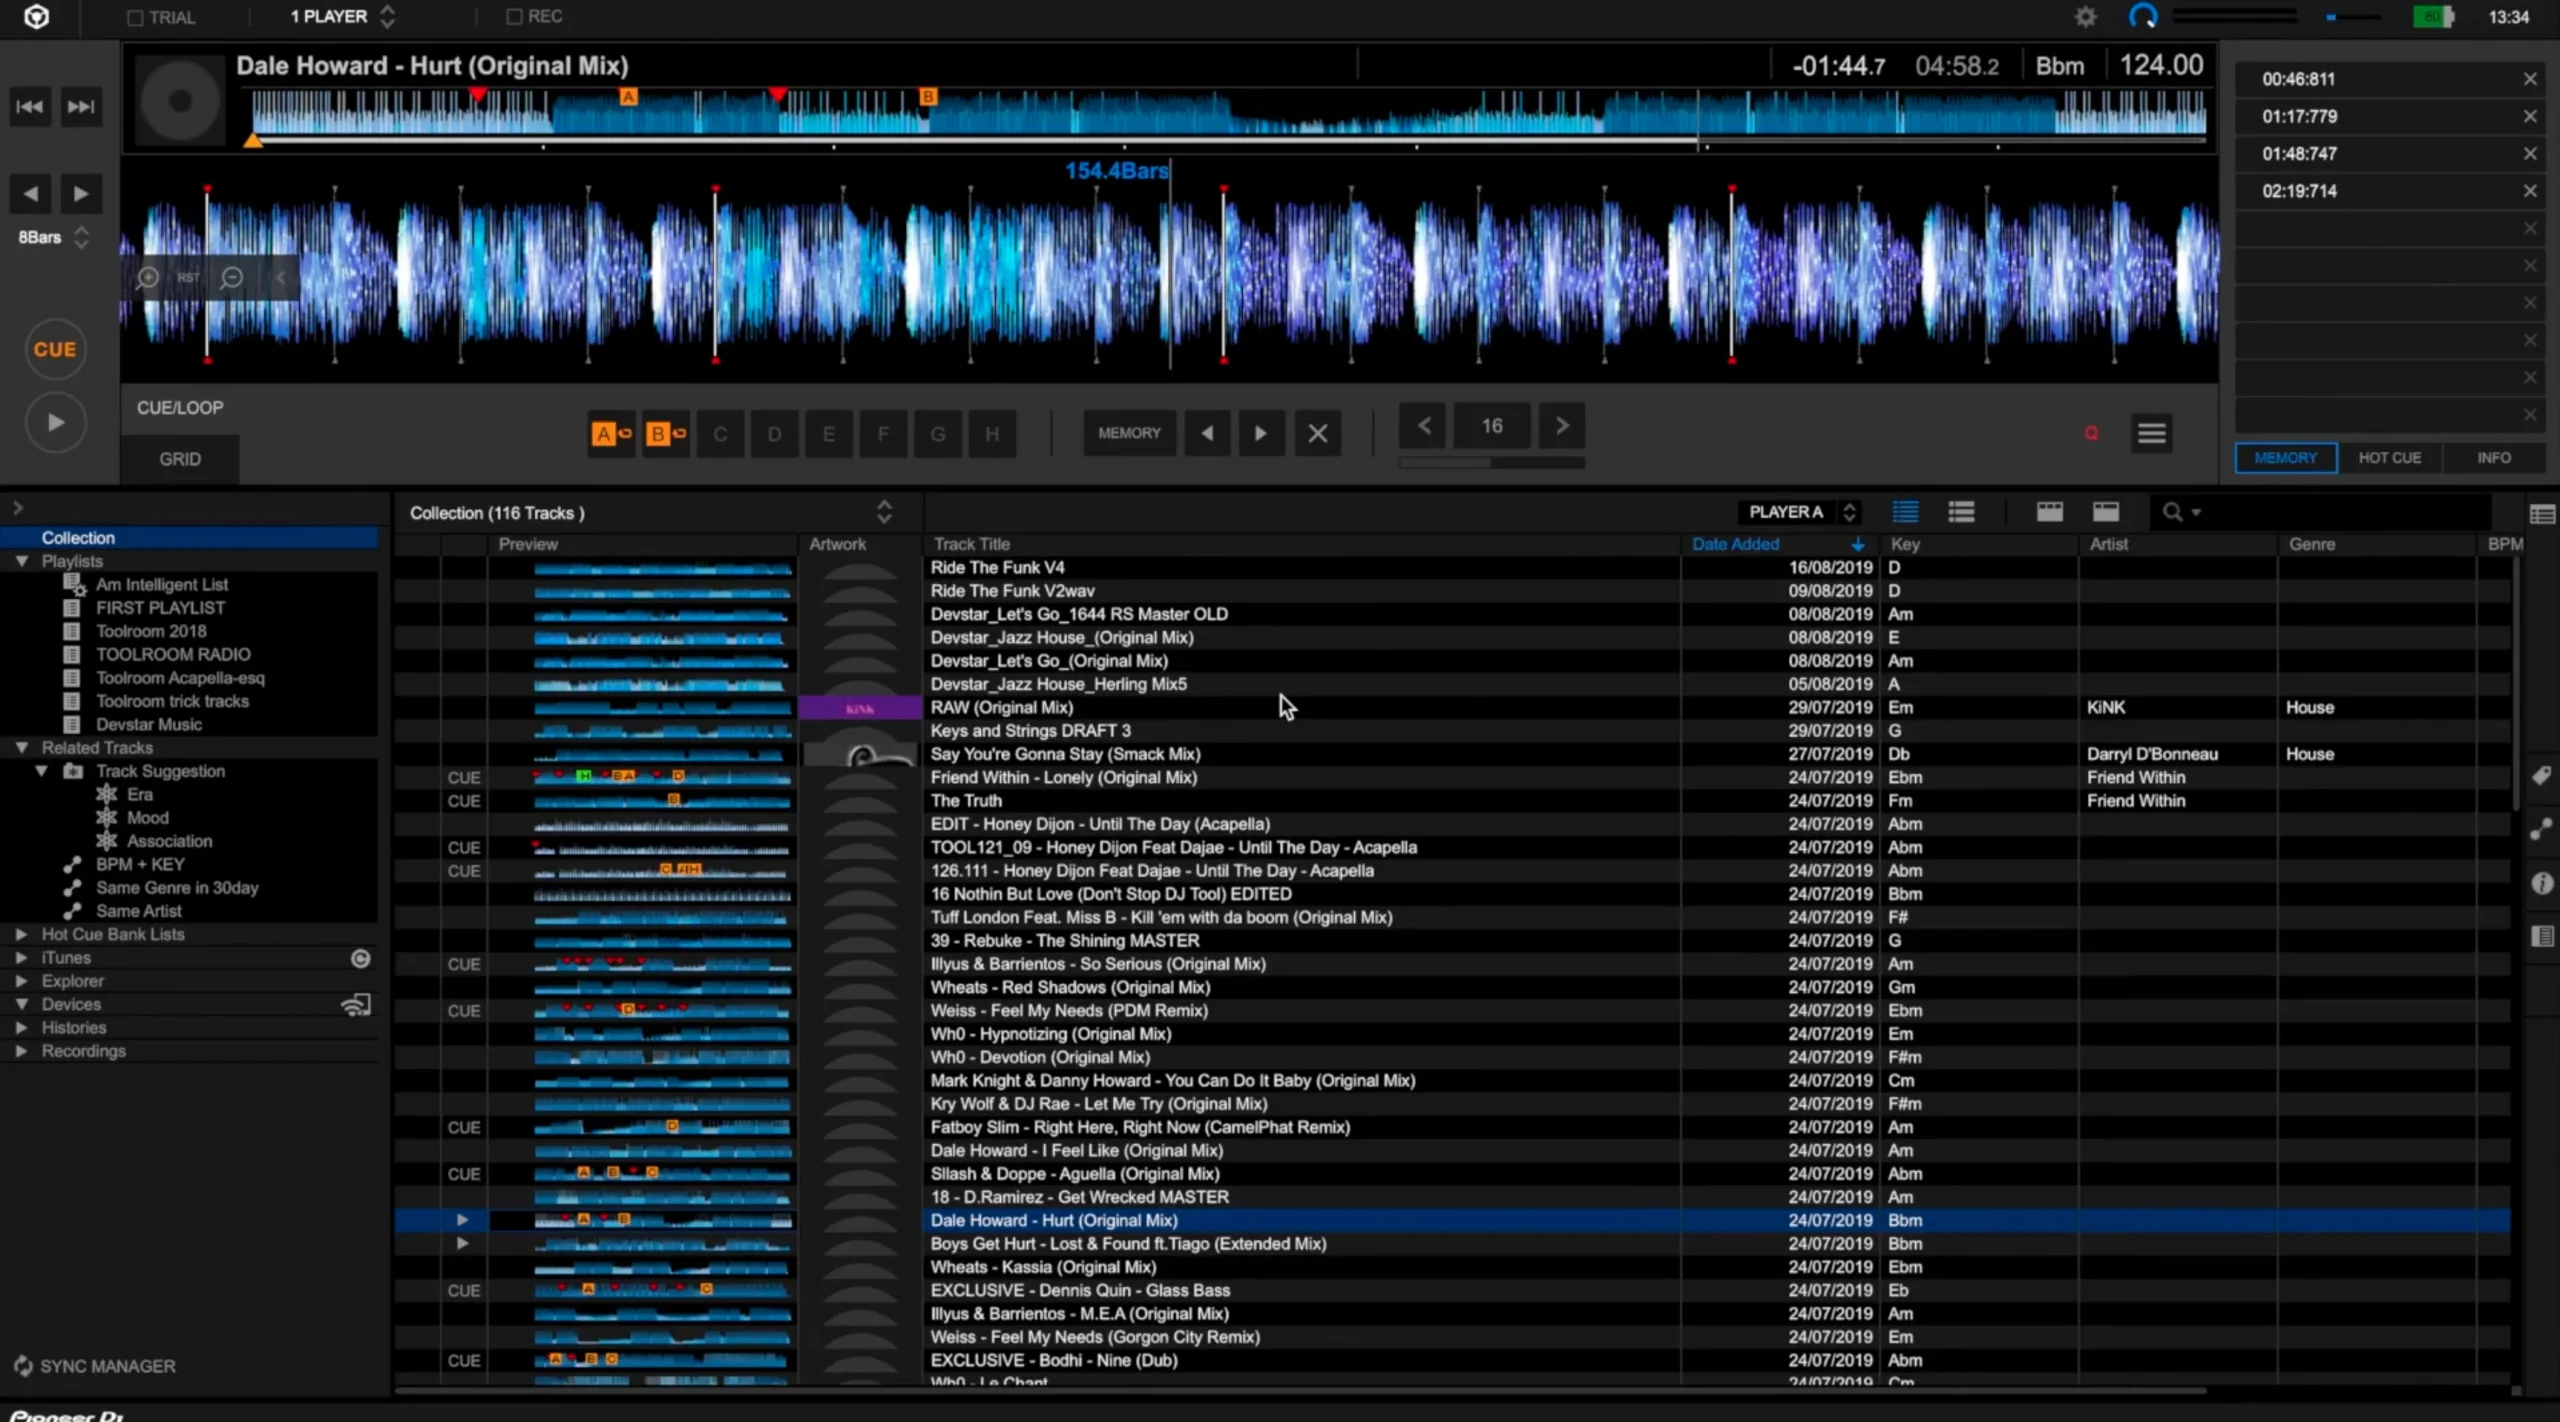Trigger hot cue B
This screenshot has width=2560, height=1422.
[x=665, y=434]
